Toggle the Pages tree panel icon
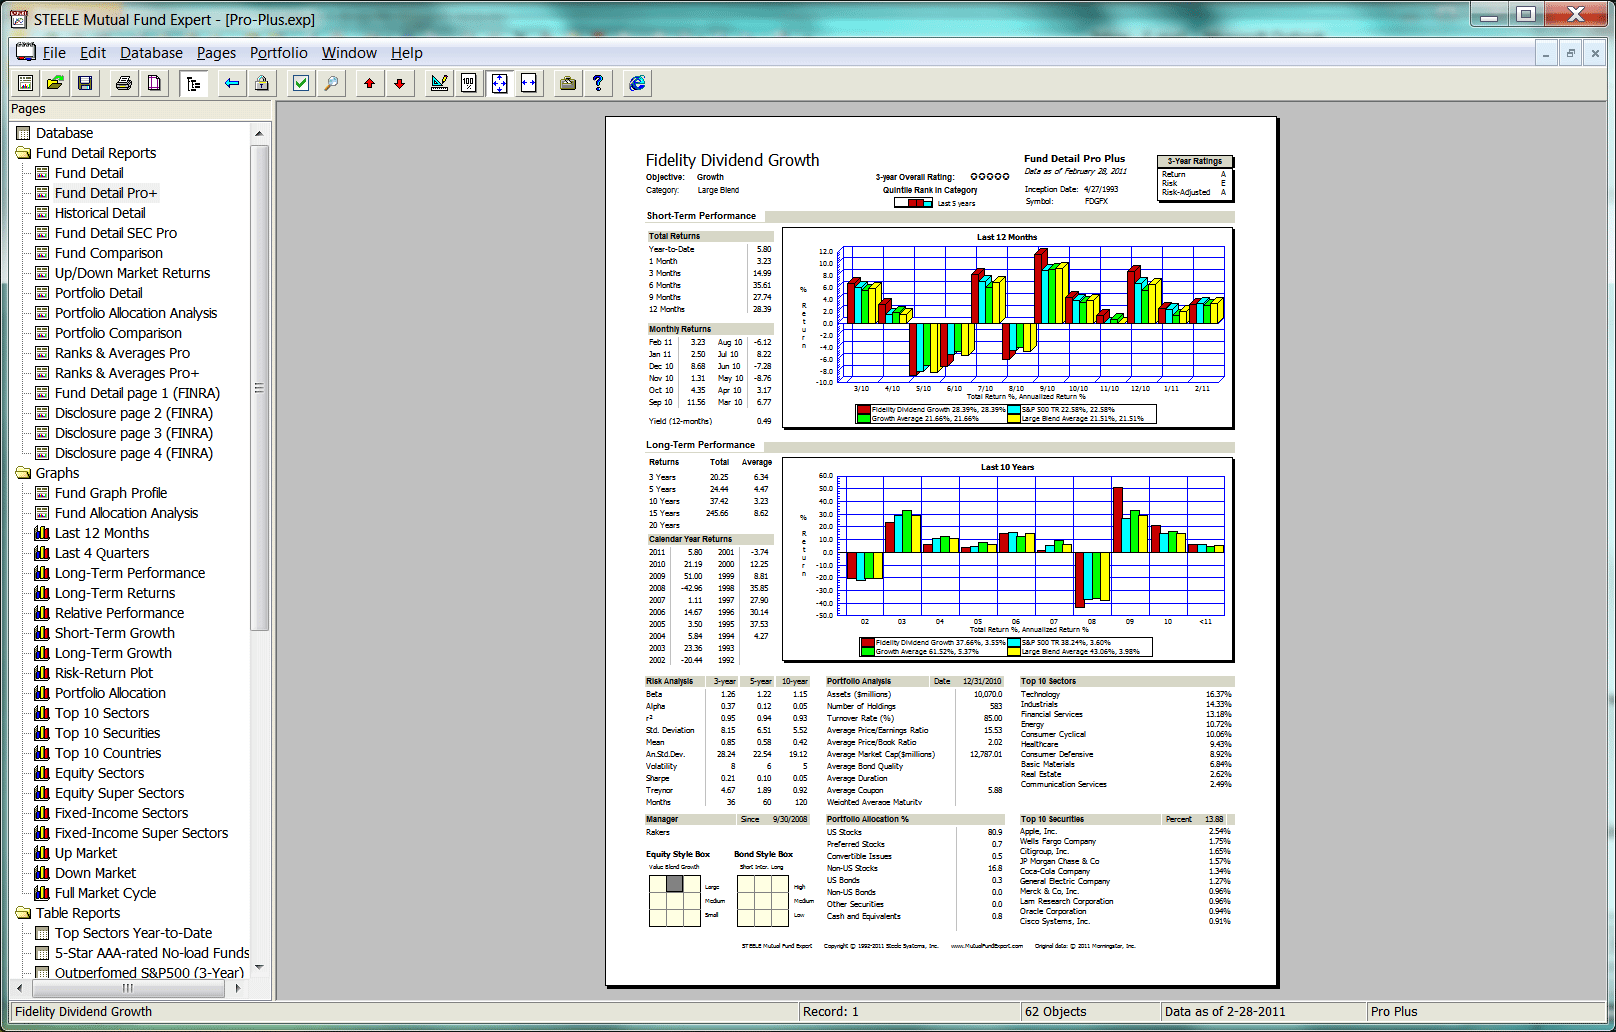The image size is (1616, 1032). 193,83
